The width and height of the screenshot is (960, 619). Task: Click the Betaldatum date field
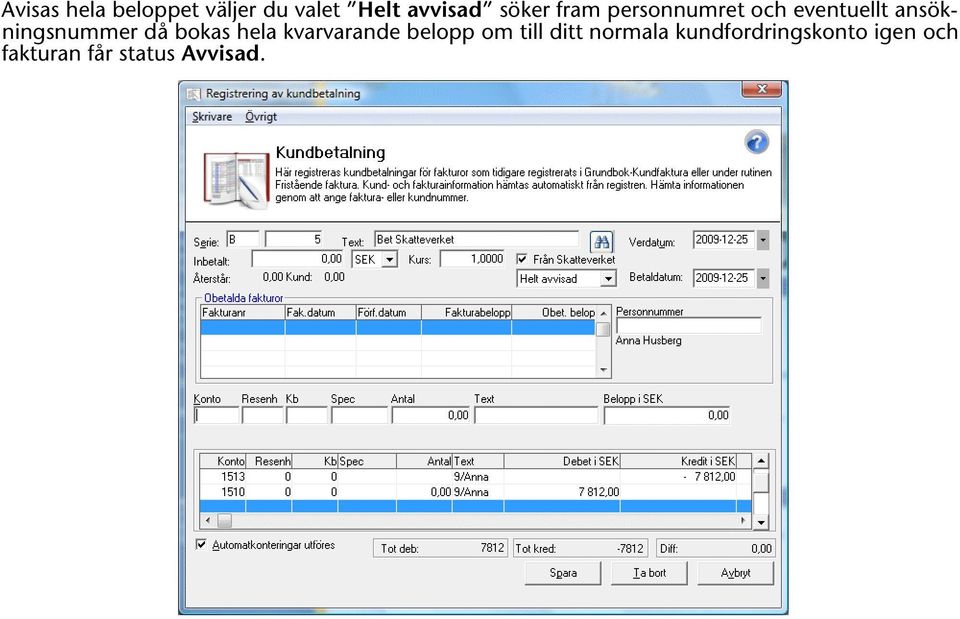pyautogui.click(x=725, y=278)
